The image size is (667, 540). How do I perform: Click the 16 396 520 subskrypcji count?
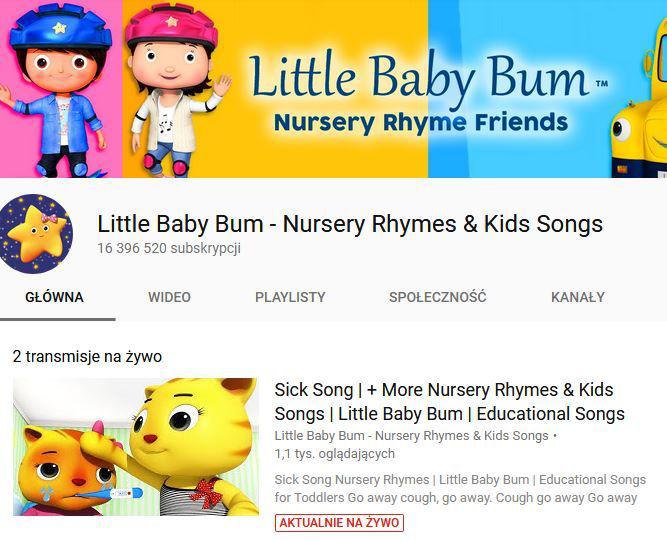tap(169, 248)
